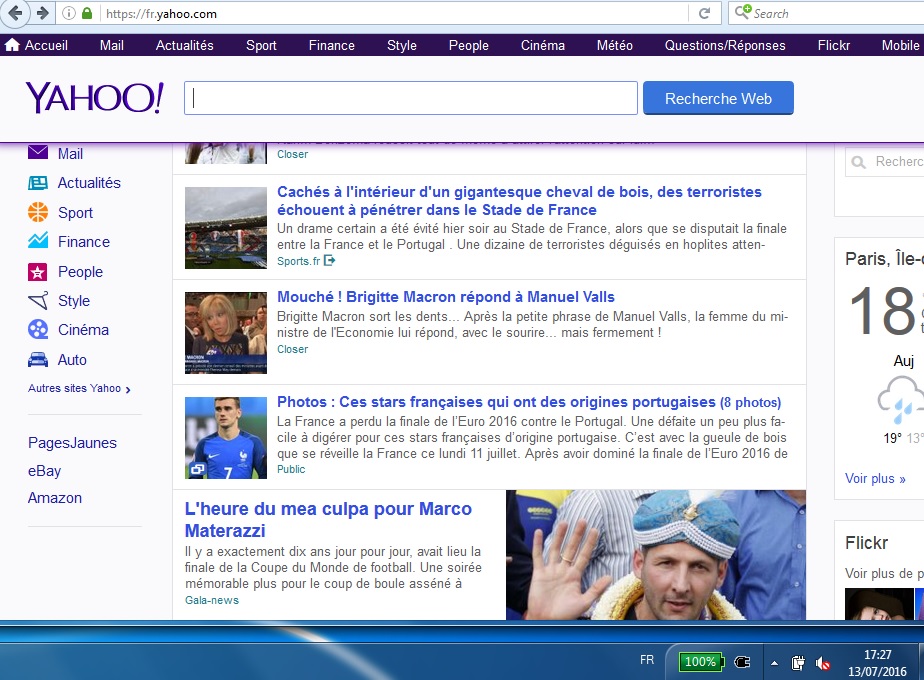The image size is (924, 680).
Task: Click the Cinéma film reel icon in sidebar
Action: click(x=38, y=329)
